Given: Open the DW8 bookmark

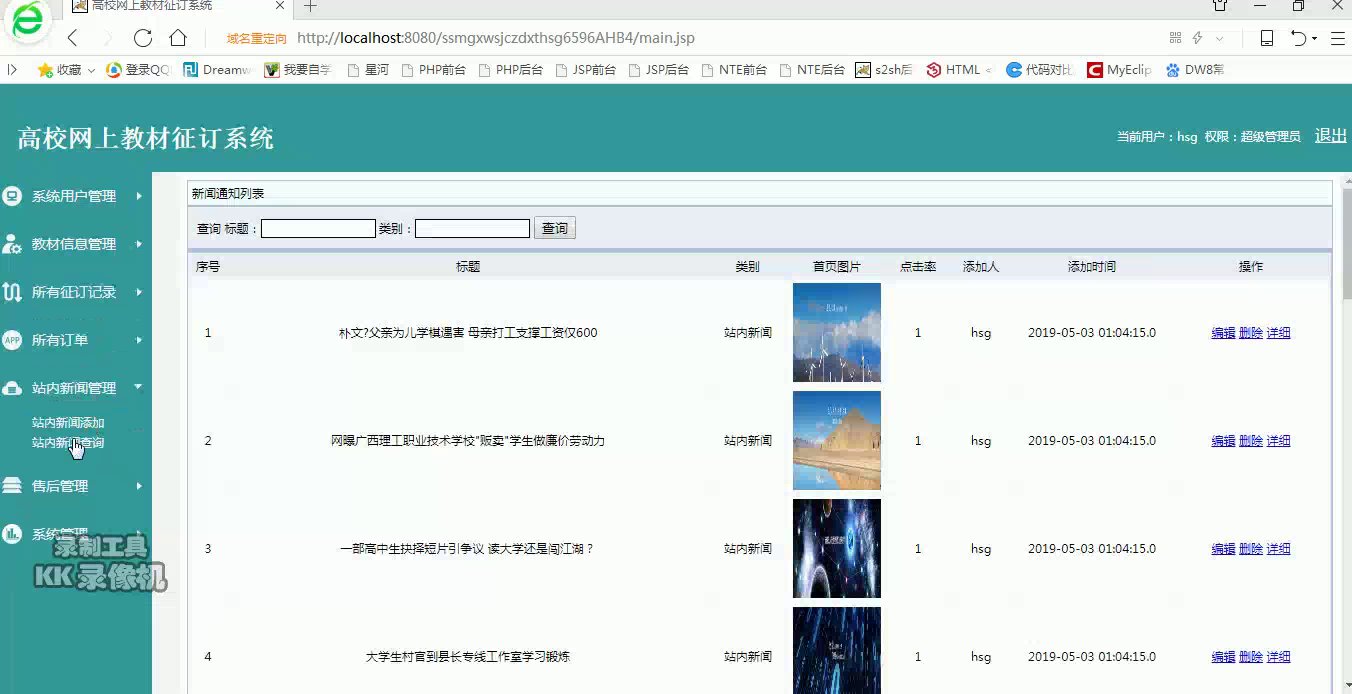Looking at the screenshot, I should [x=1195, y=70].
